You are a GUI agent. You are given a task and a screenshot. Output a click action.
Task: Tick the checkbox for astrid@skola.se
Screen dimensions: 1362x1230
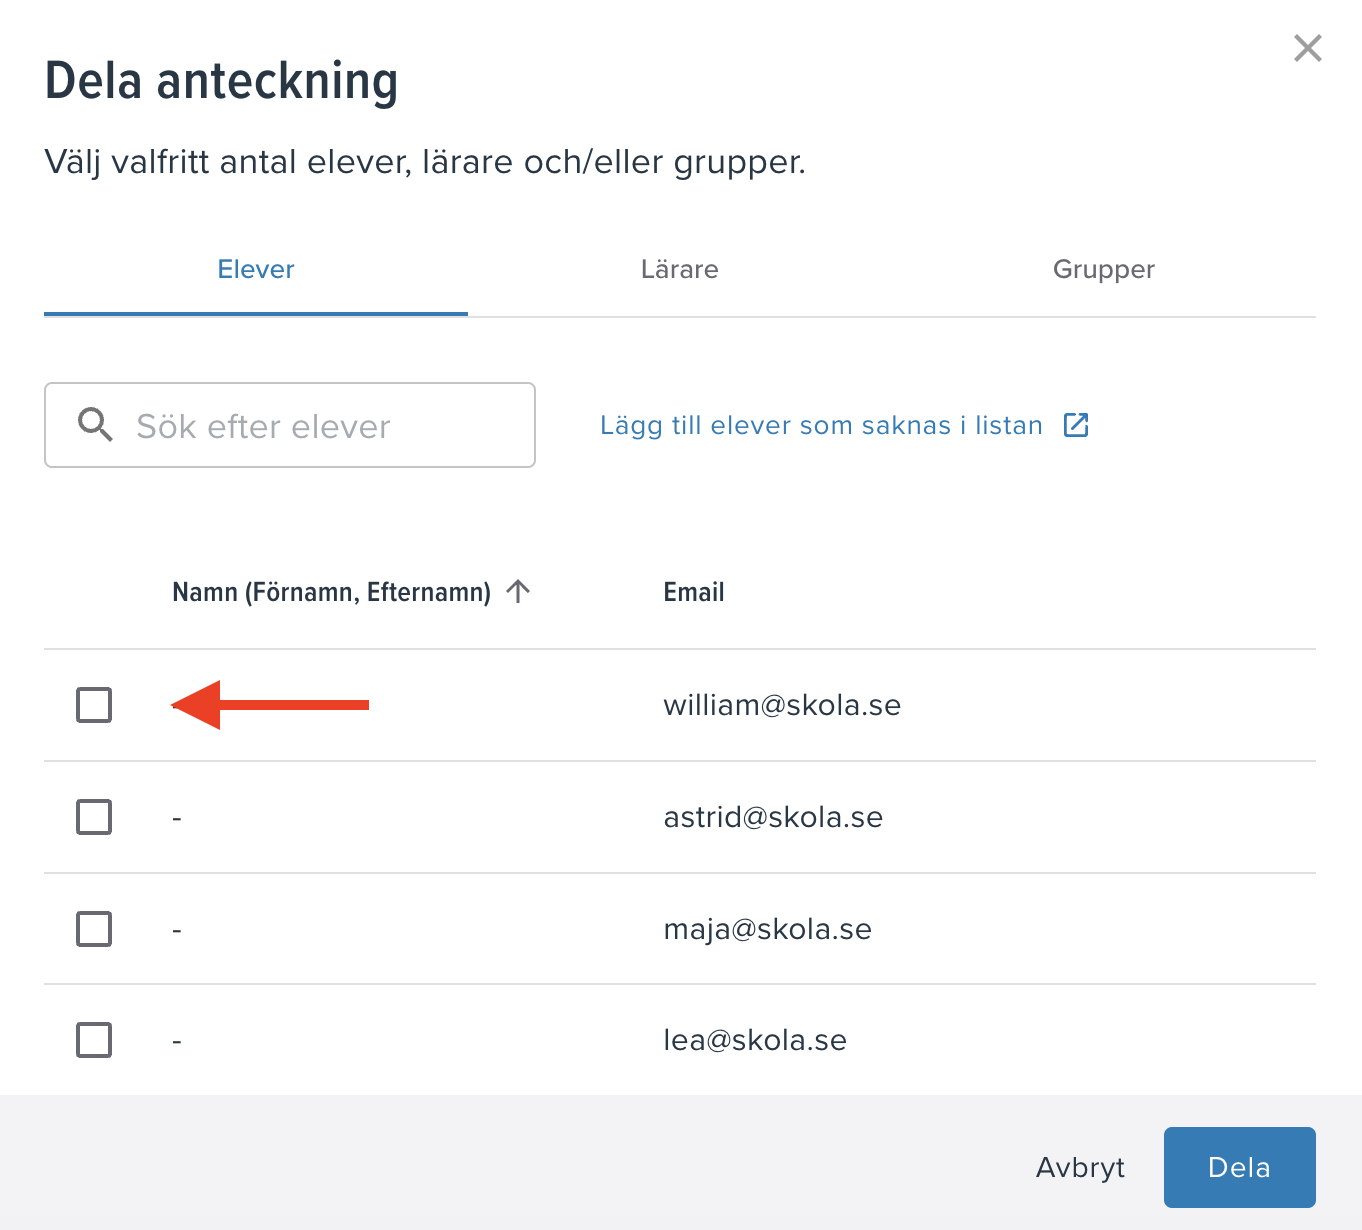tap(94, 817)
